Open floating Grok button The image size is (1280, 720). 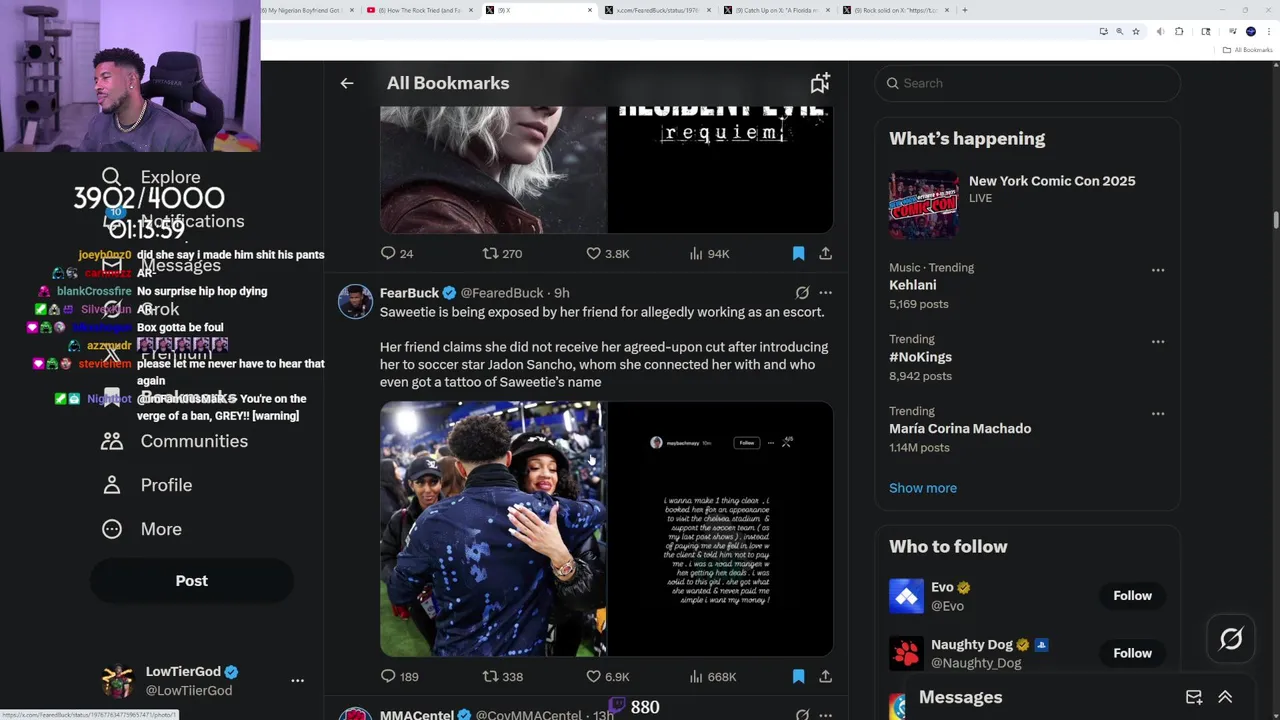(x=1231, y=638)
